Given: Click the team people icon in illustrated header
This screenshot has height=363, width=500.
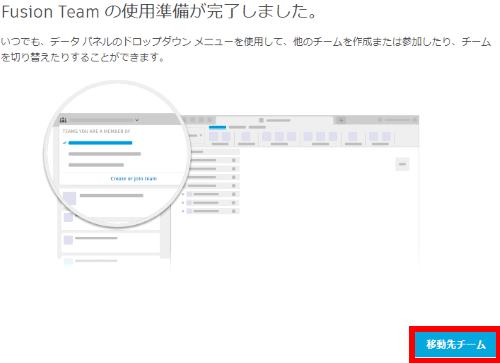Looking at the screenshot, I should click(x=63, y=120).
